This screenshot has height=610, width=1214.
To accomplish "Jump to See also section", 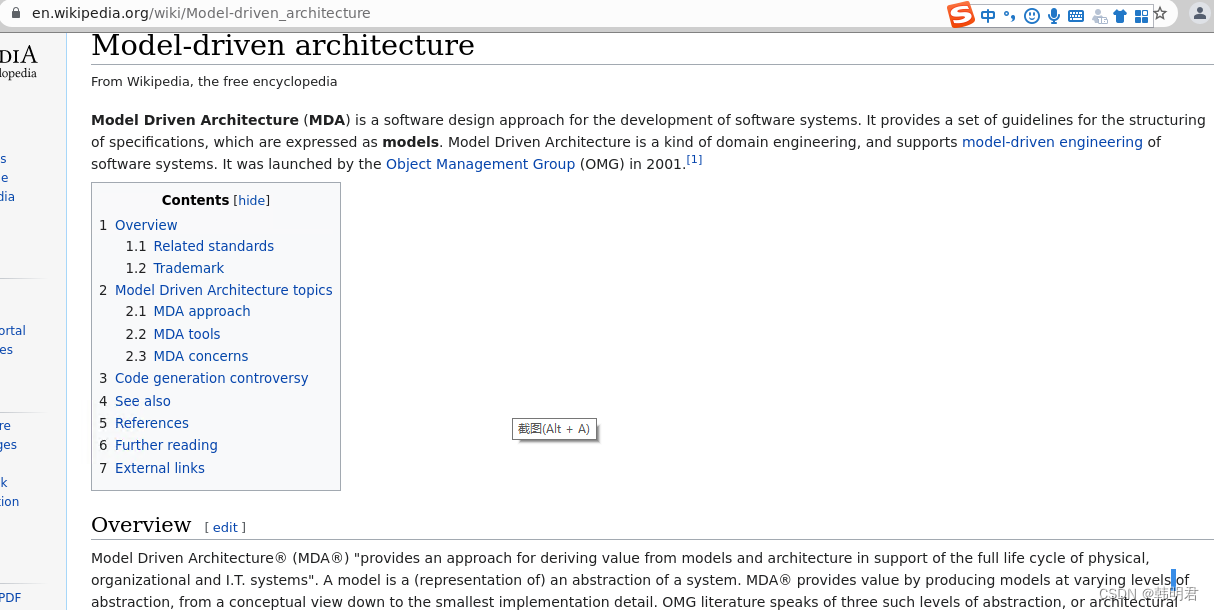I will pyautogui.click(x=142, y=401).
